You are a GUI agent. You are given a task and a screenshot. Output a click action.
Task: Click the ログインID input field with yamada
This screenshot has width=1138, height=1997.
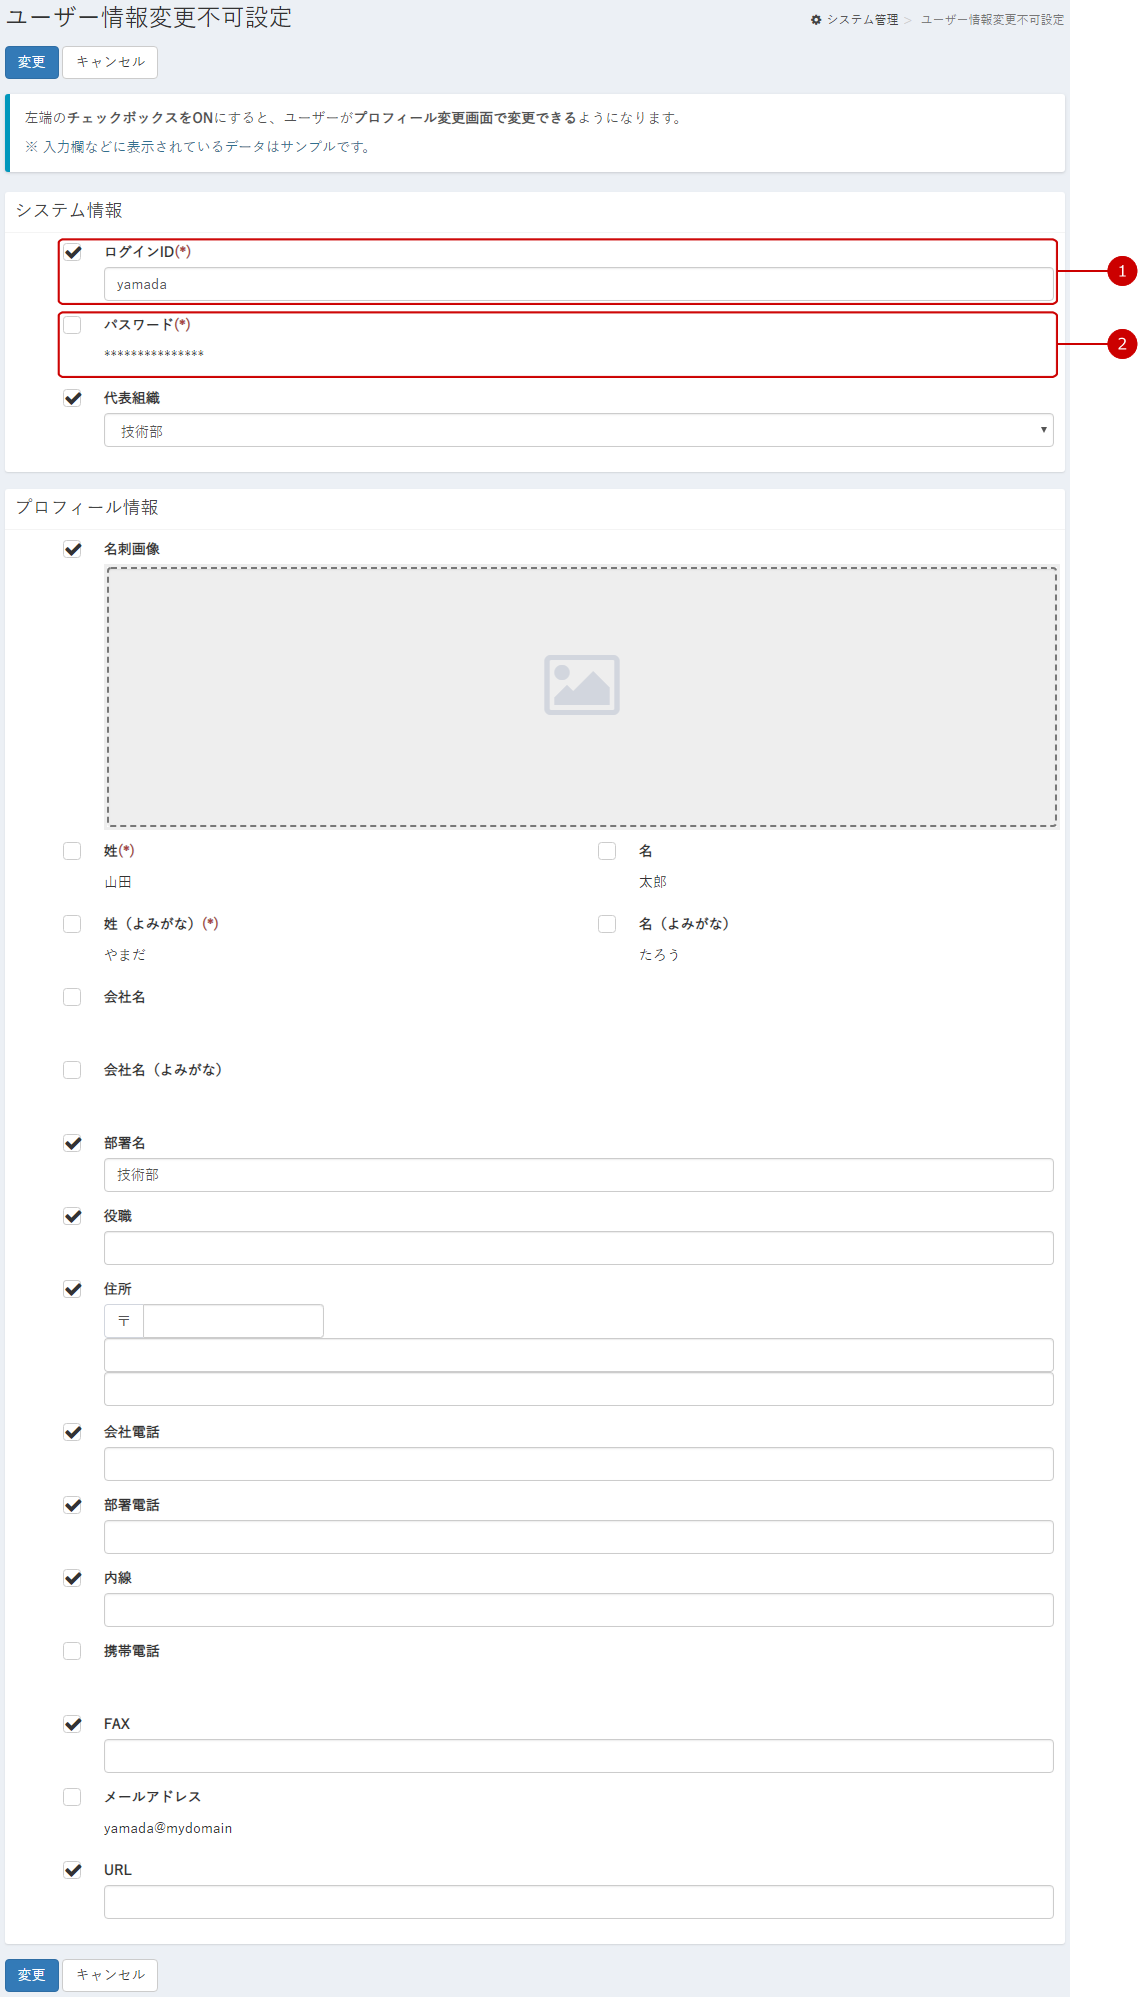tap(579, 284)
